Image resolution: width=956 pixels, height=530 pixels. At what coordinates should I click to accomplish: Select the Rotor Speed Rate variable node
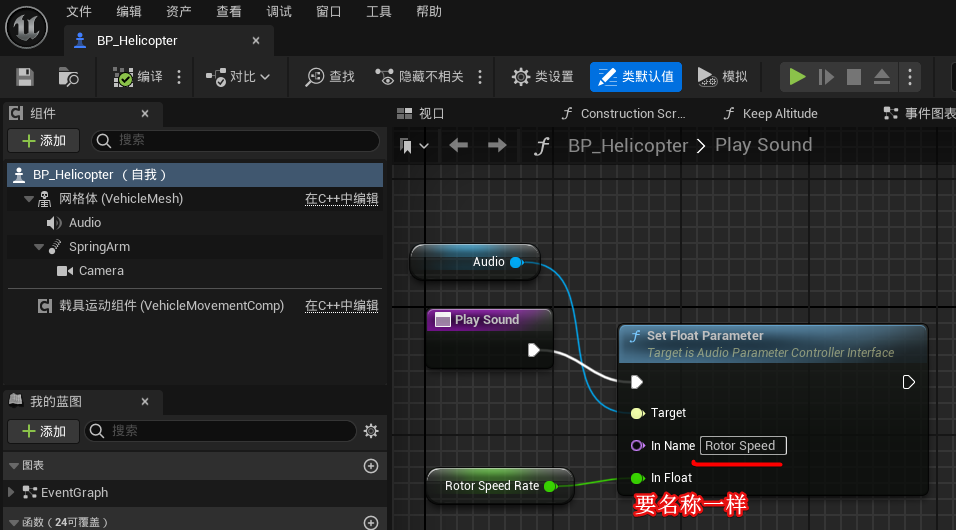500,486
